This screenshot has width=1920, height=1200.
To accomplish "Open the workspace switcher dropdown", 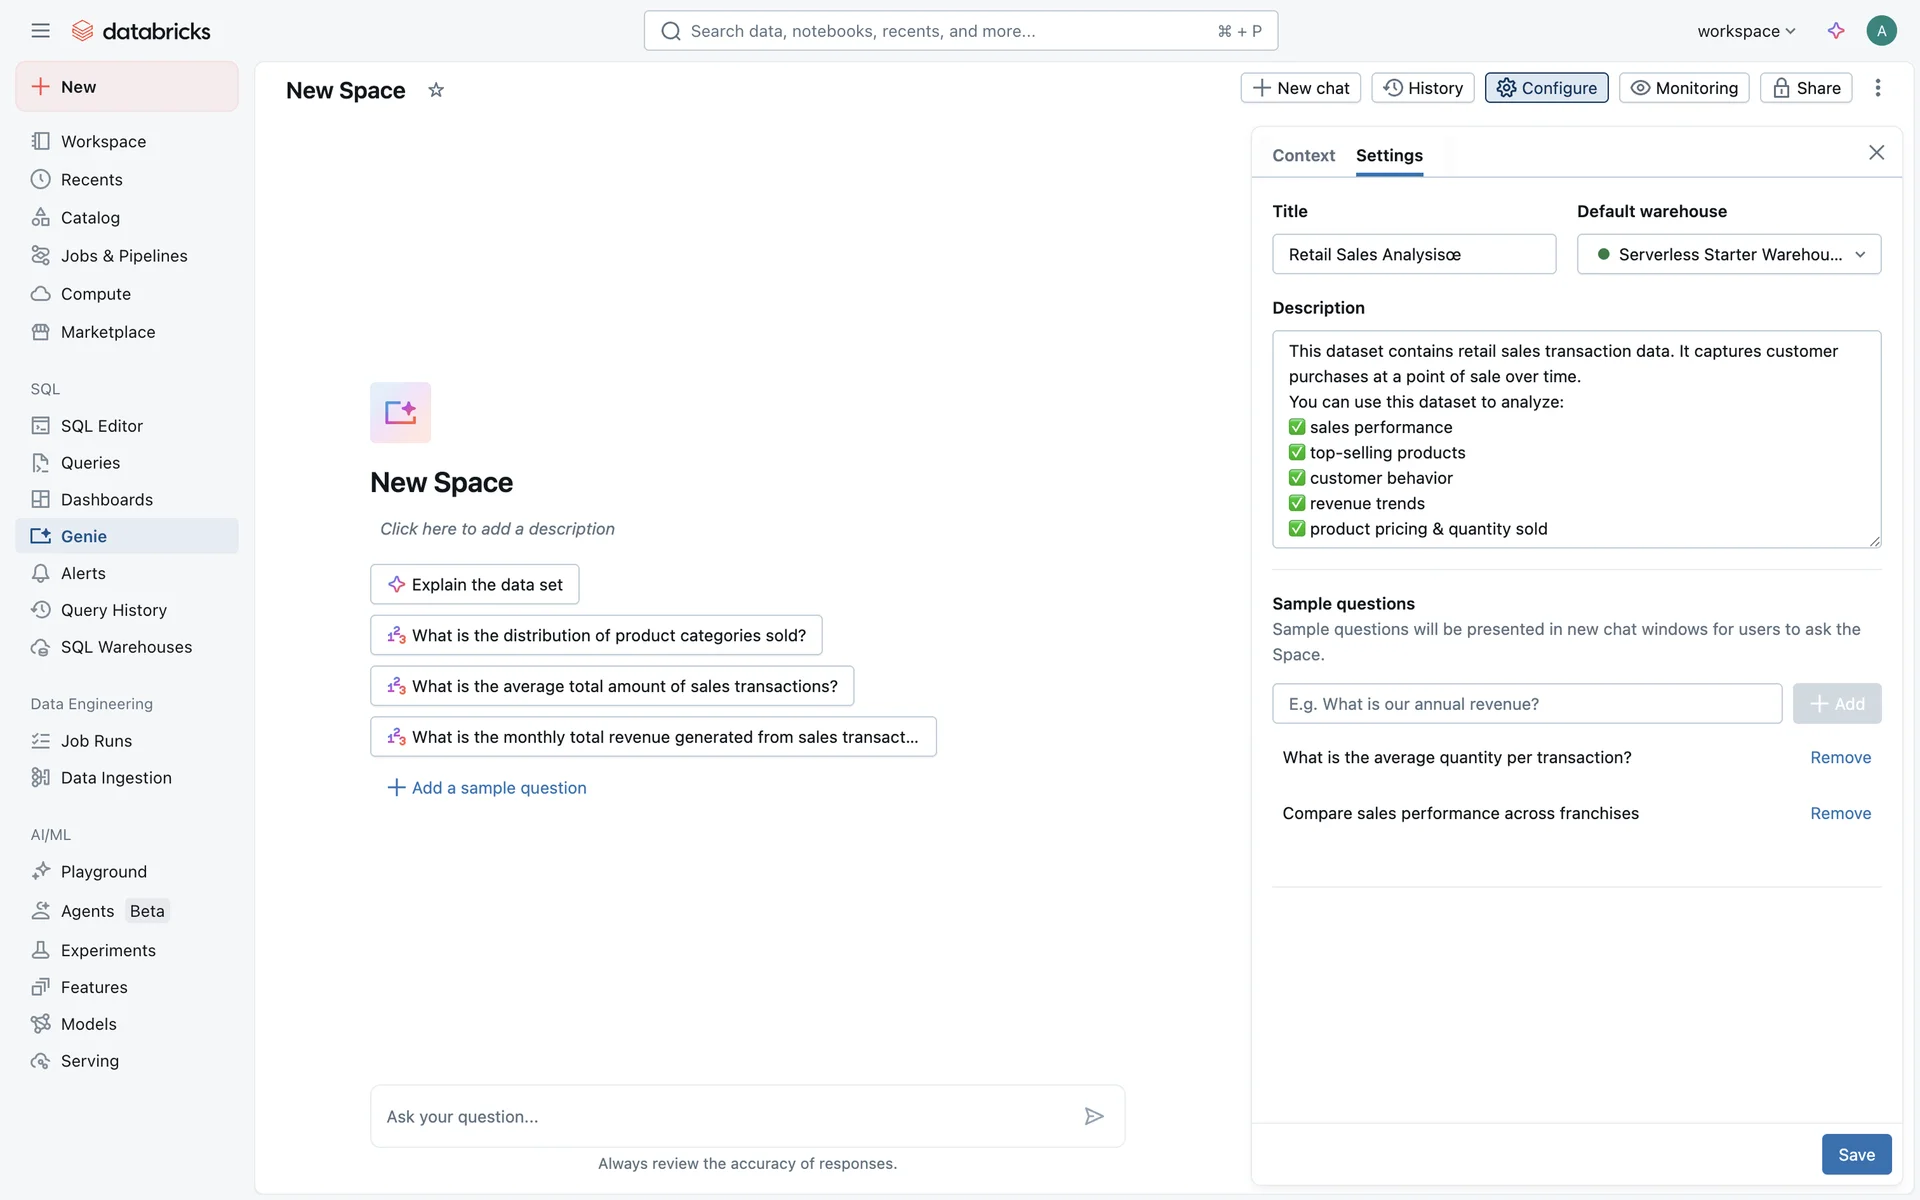I will (1746, 31).
